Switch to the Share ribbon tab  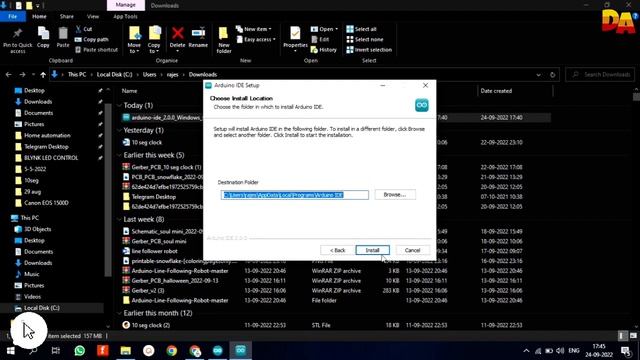click(x=67, y=16)
